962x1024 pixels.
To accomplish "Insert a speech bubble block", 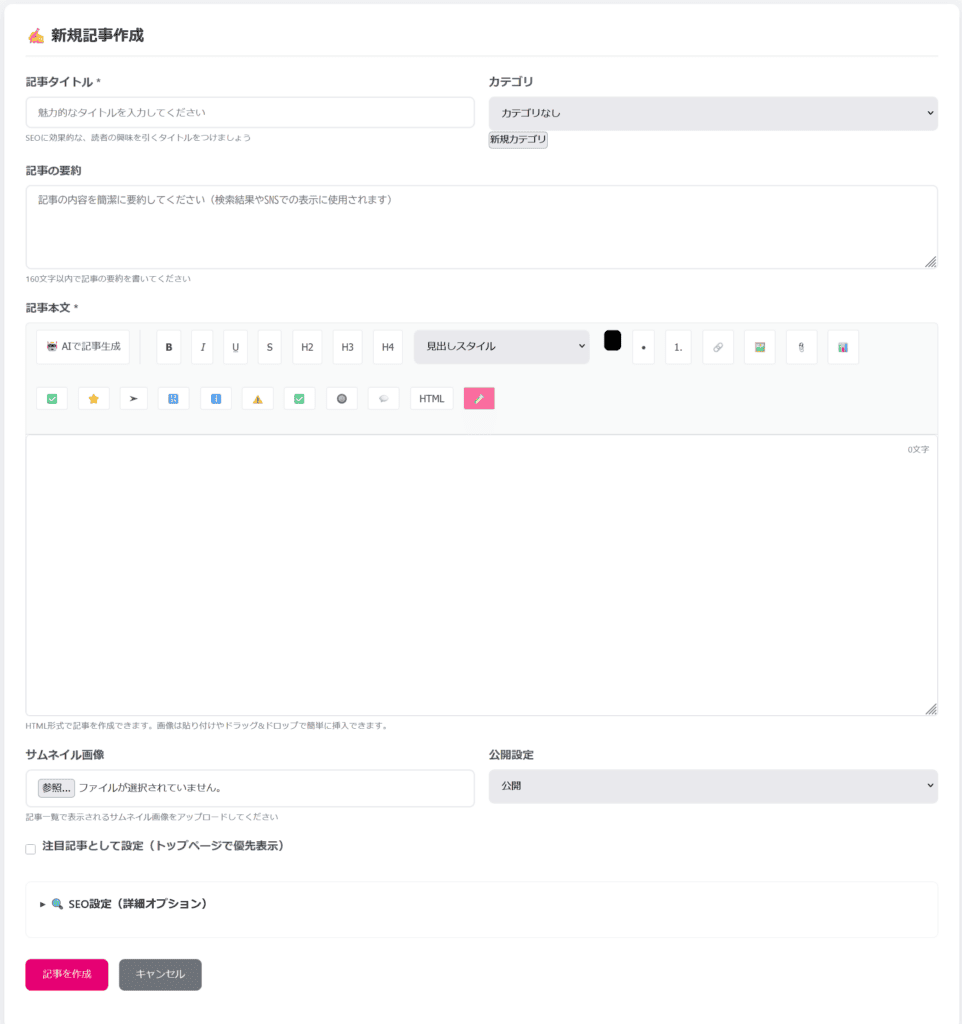I will coord(384,398).
